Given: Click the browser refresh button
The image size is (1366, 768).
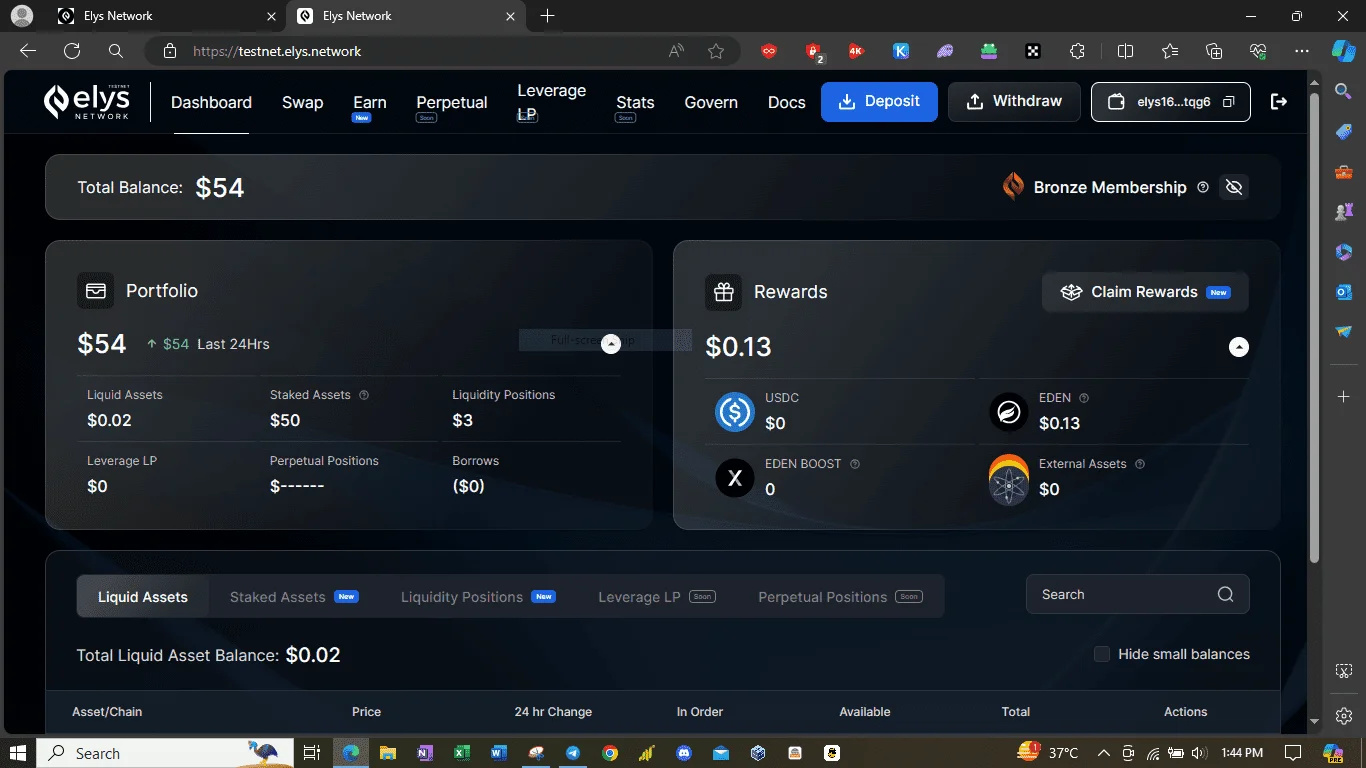Looking at the screenshot, I should [x=71, y=51].
